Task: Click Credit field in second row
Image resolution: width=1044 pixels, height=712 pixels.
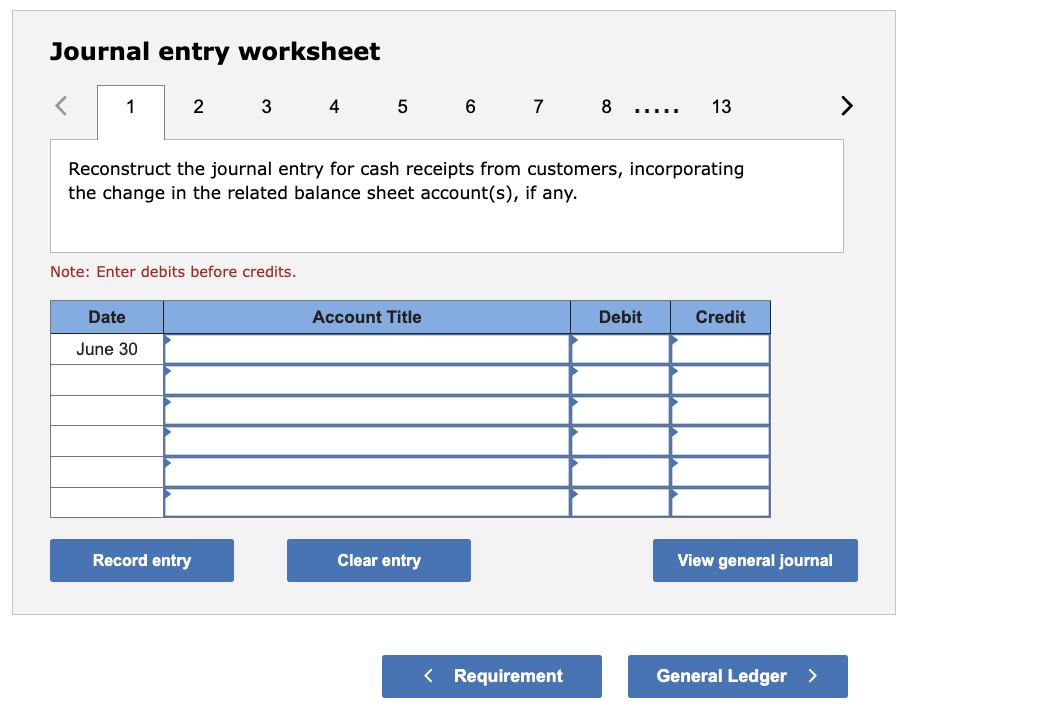Action: tap(720, 380)
